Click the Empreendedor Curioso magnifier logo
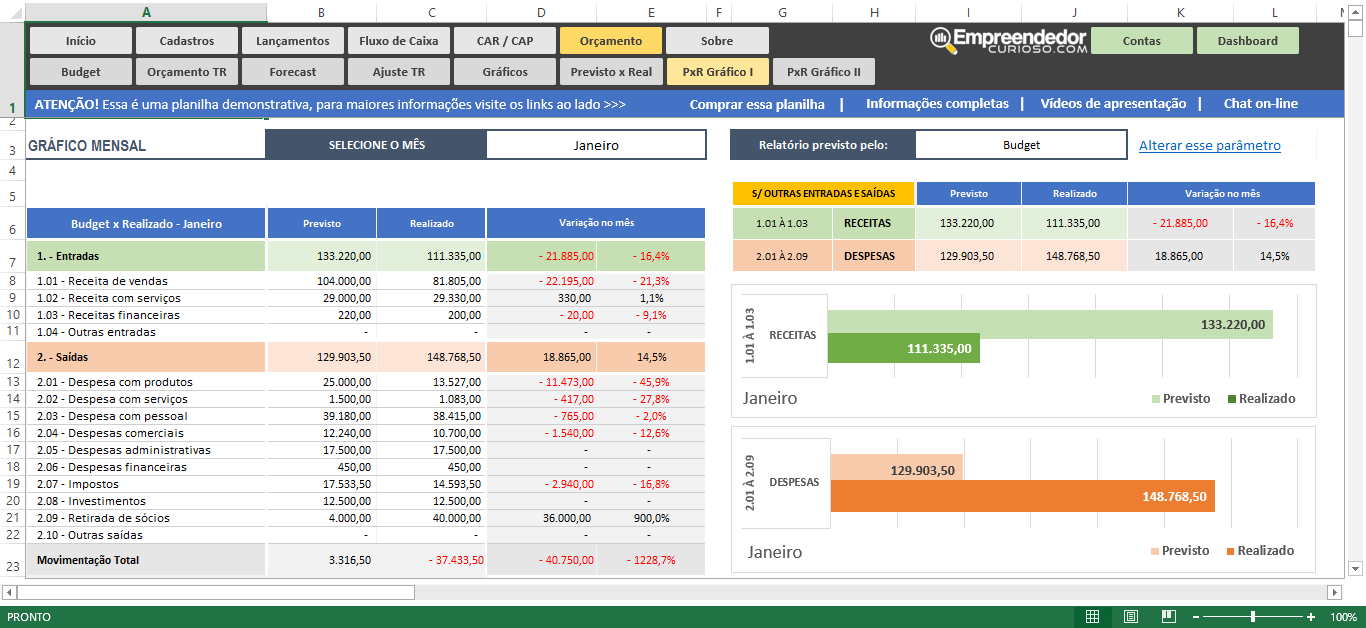 point(941,39)
